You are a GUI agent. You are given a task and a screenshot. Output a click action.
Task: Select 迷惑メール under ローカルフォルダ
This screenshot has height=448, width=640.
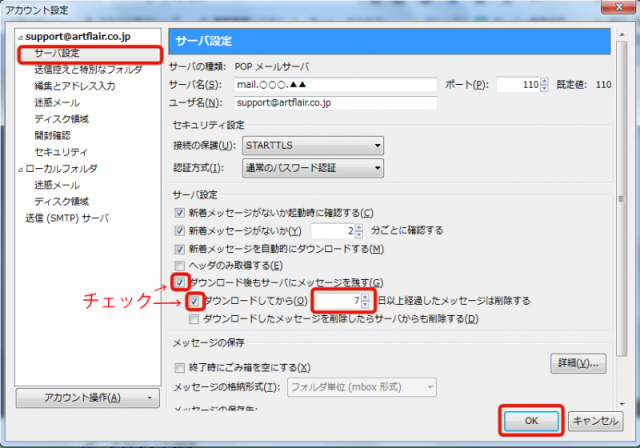(57, 185)
